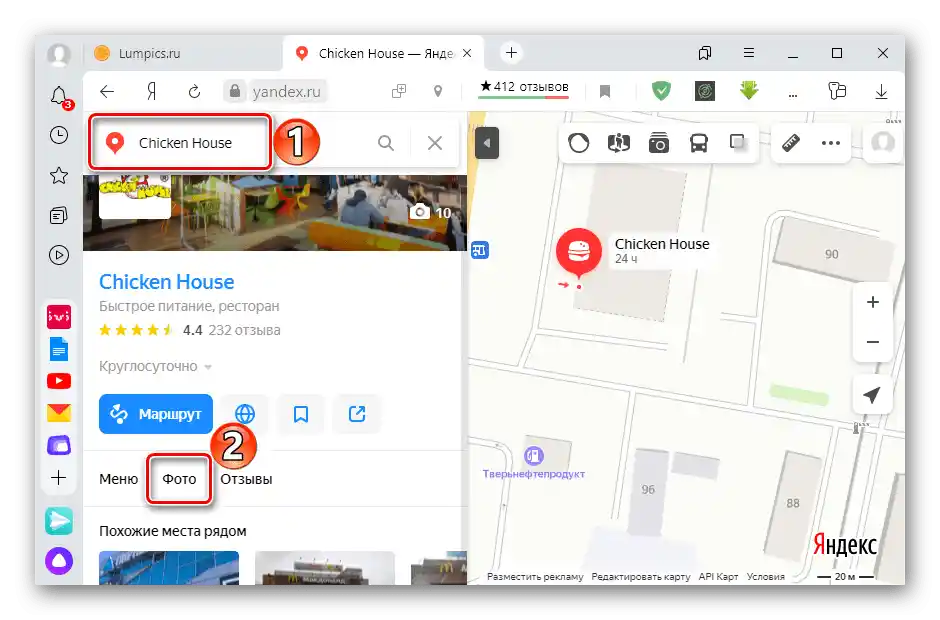Run search with magnifier icon
The height and width of the screenshot is (620, 940).
coord(386,143)
